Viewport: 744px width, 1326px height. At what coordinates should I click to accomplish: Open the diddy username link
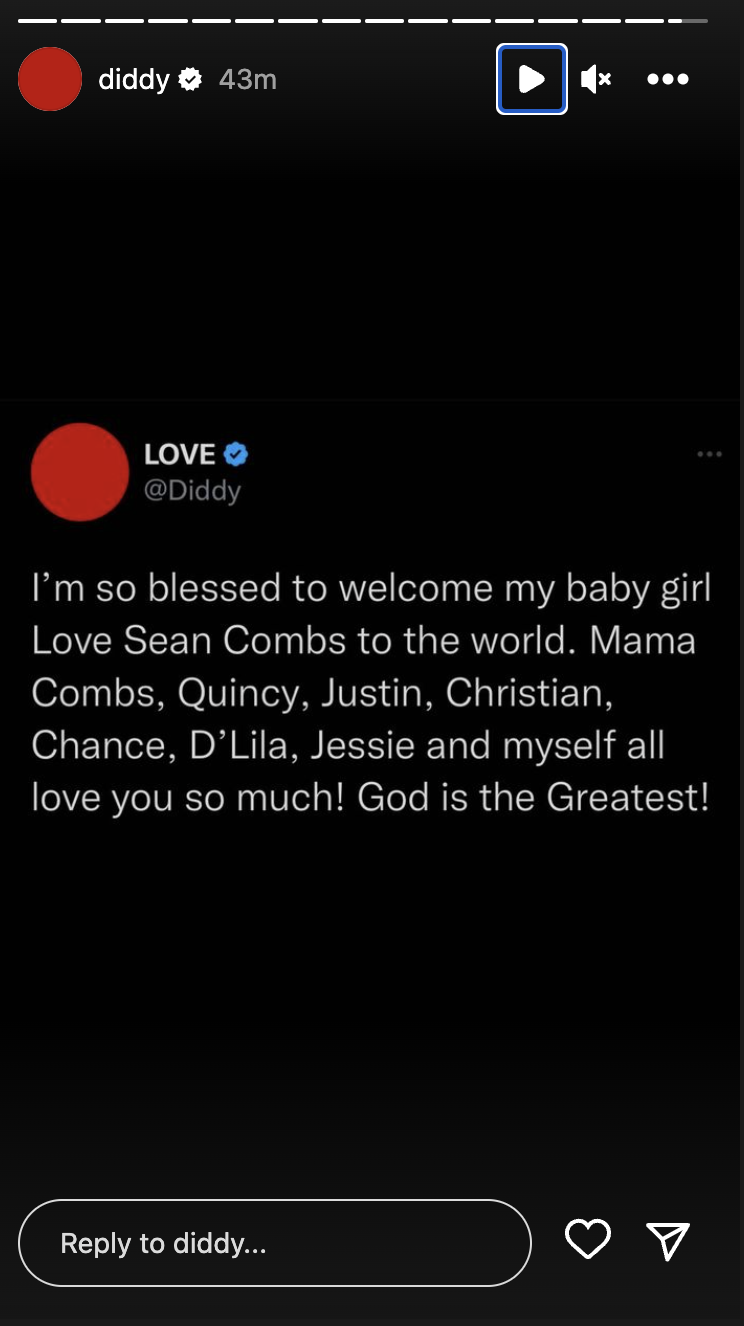(x=134, y=79)
